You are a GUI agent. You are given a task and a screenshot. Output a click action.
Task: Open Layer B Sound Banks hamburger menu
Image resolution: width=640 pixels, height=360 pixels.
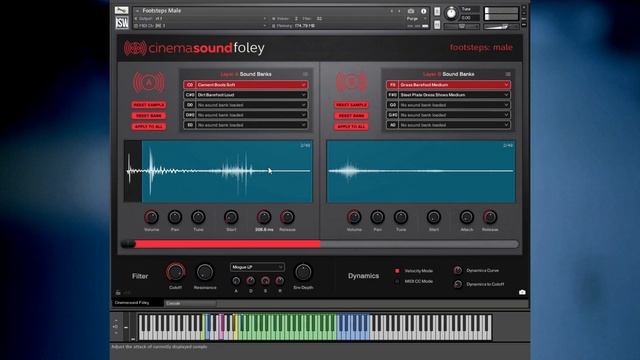pos(508,74)
